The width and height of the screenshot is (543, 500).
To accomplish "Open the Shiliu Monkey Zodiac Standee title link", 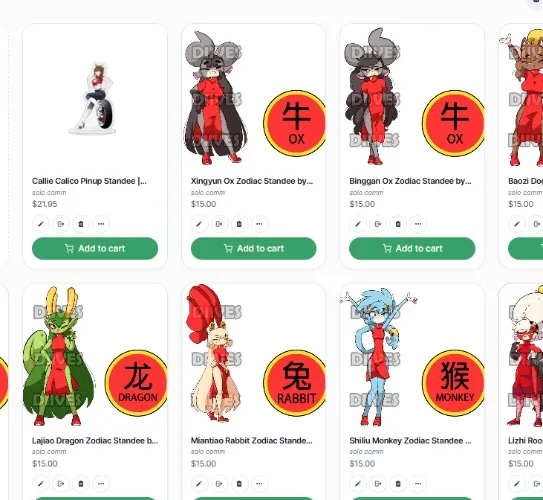I will [410, 440].
